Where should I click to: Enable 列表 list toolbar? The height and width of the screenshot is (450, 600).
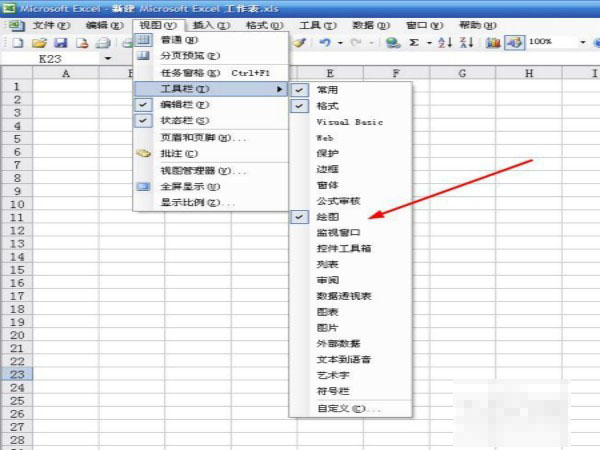pos(351,264)
